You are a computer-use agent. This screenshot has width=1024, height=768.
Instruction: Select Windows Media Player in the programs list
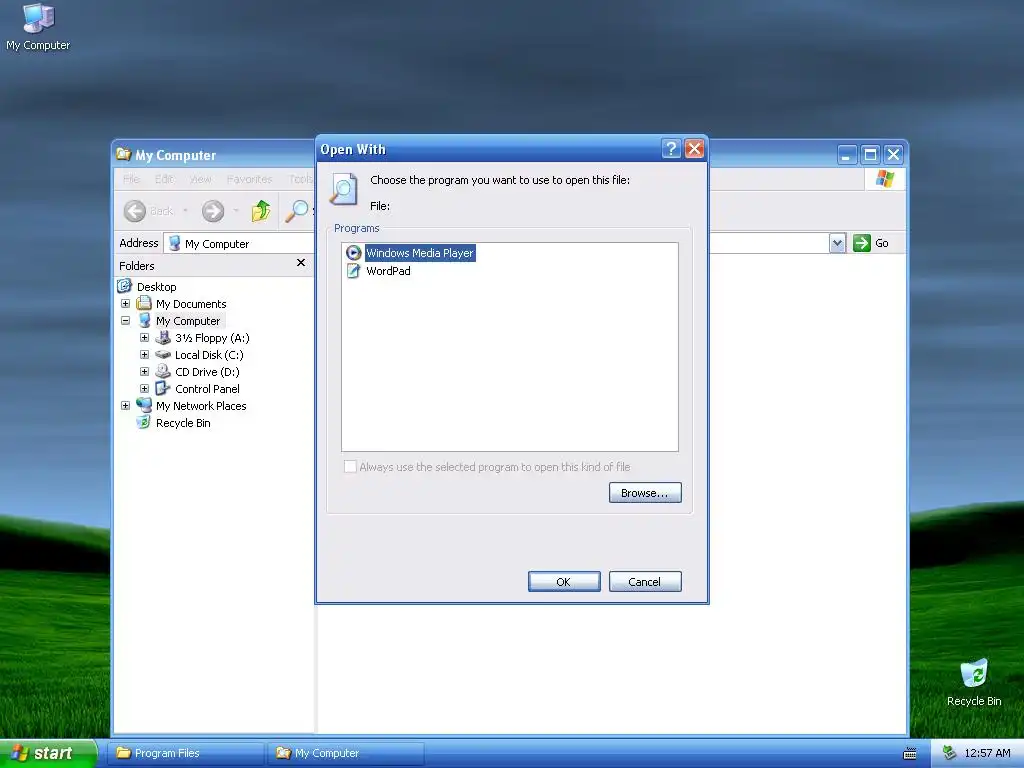coord(420,253)
